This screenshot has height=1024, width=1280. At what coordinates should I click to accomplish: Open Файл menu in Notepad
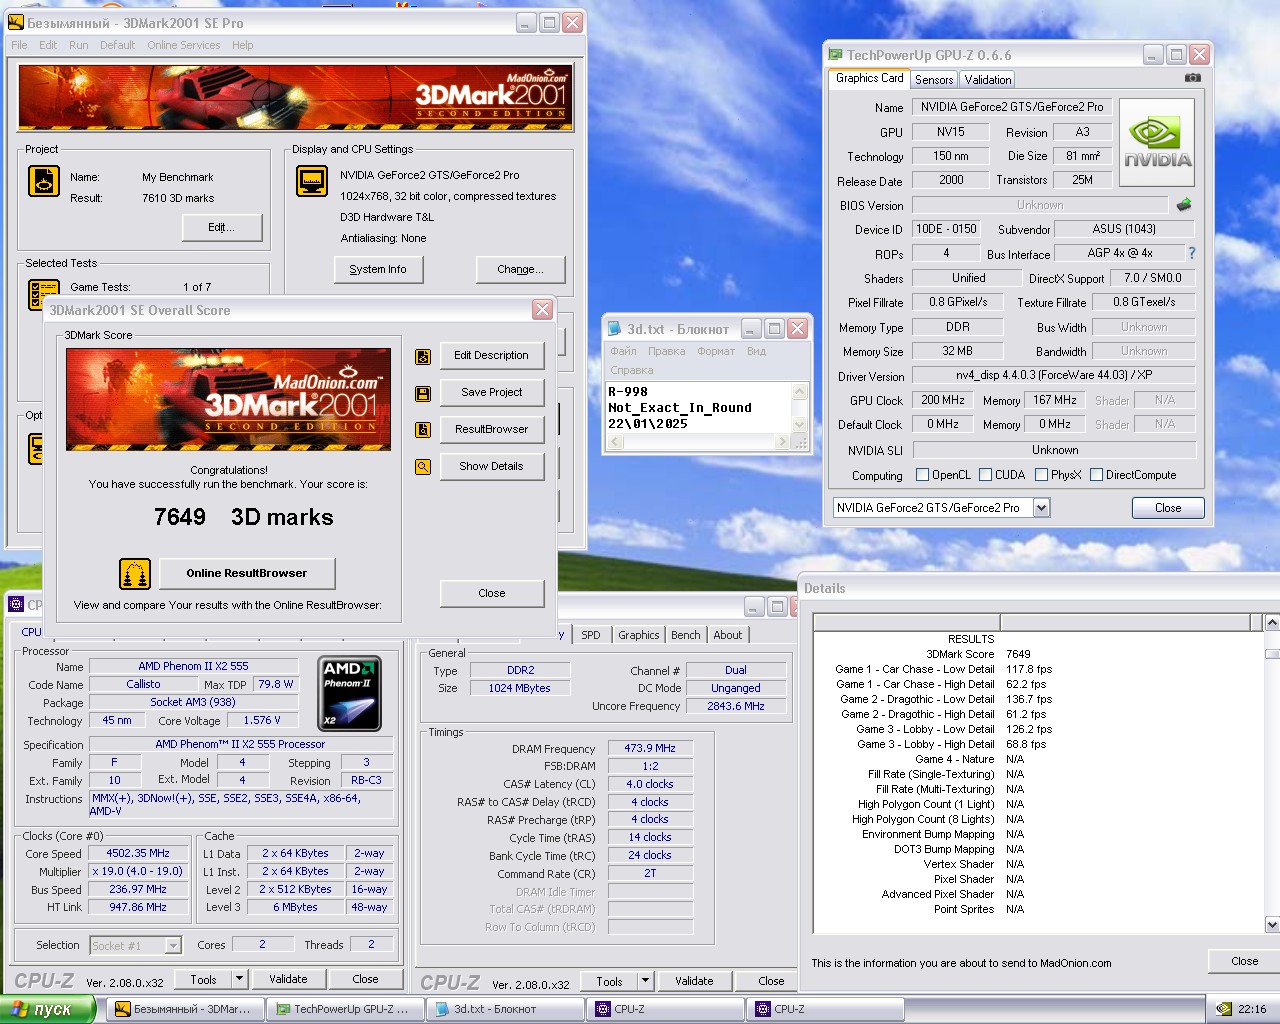(x=623, y=351)
